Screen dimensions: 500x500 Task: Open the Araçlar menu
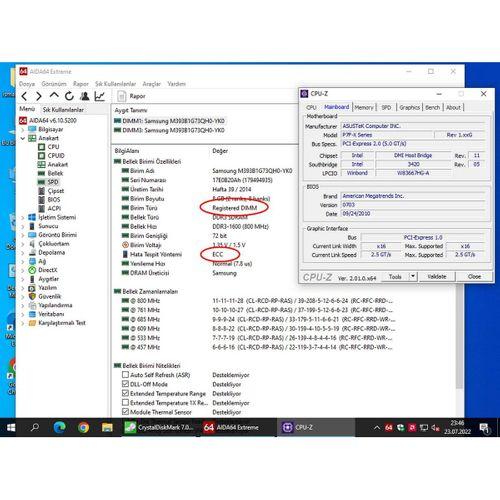152,84
